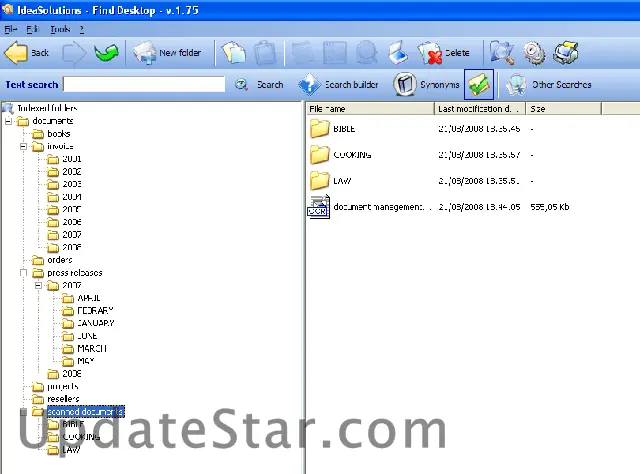The image size is (640, 474).
Task: Select the 2006 invoice folder
Action: (x=72, y=222)
